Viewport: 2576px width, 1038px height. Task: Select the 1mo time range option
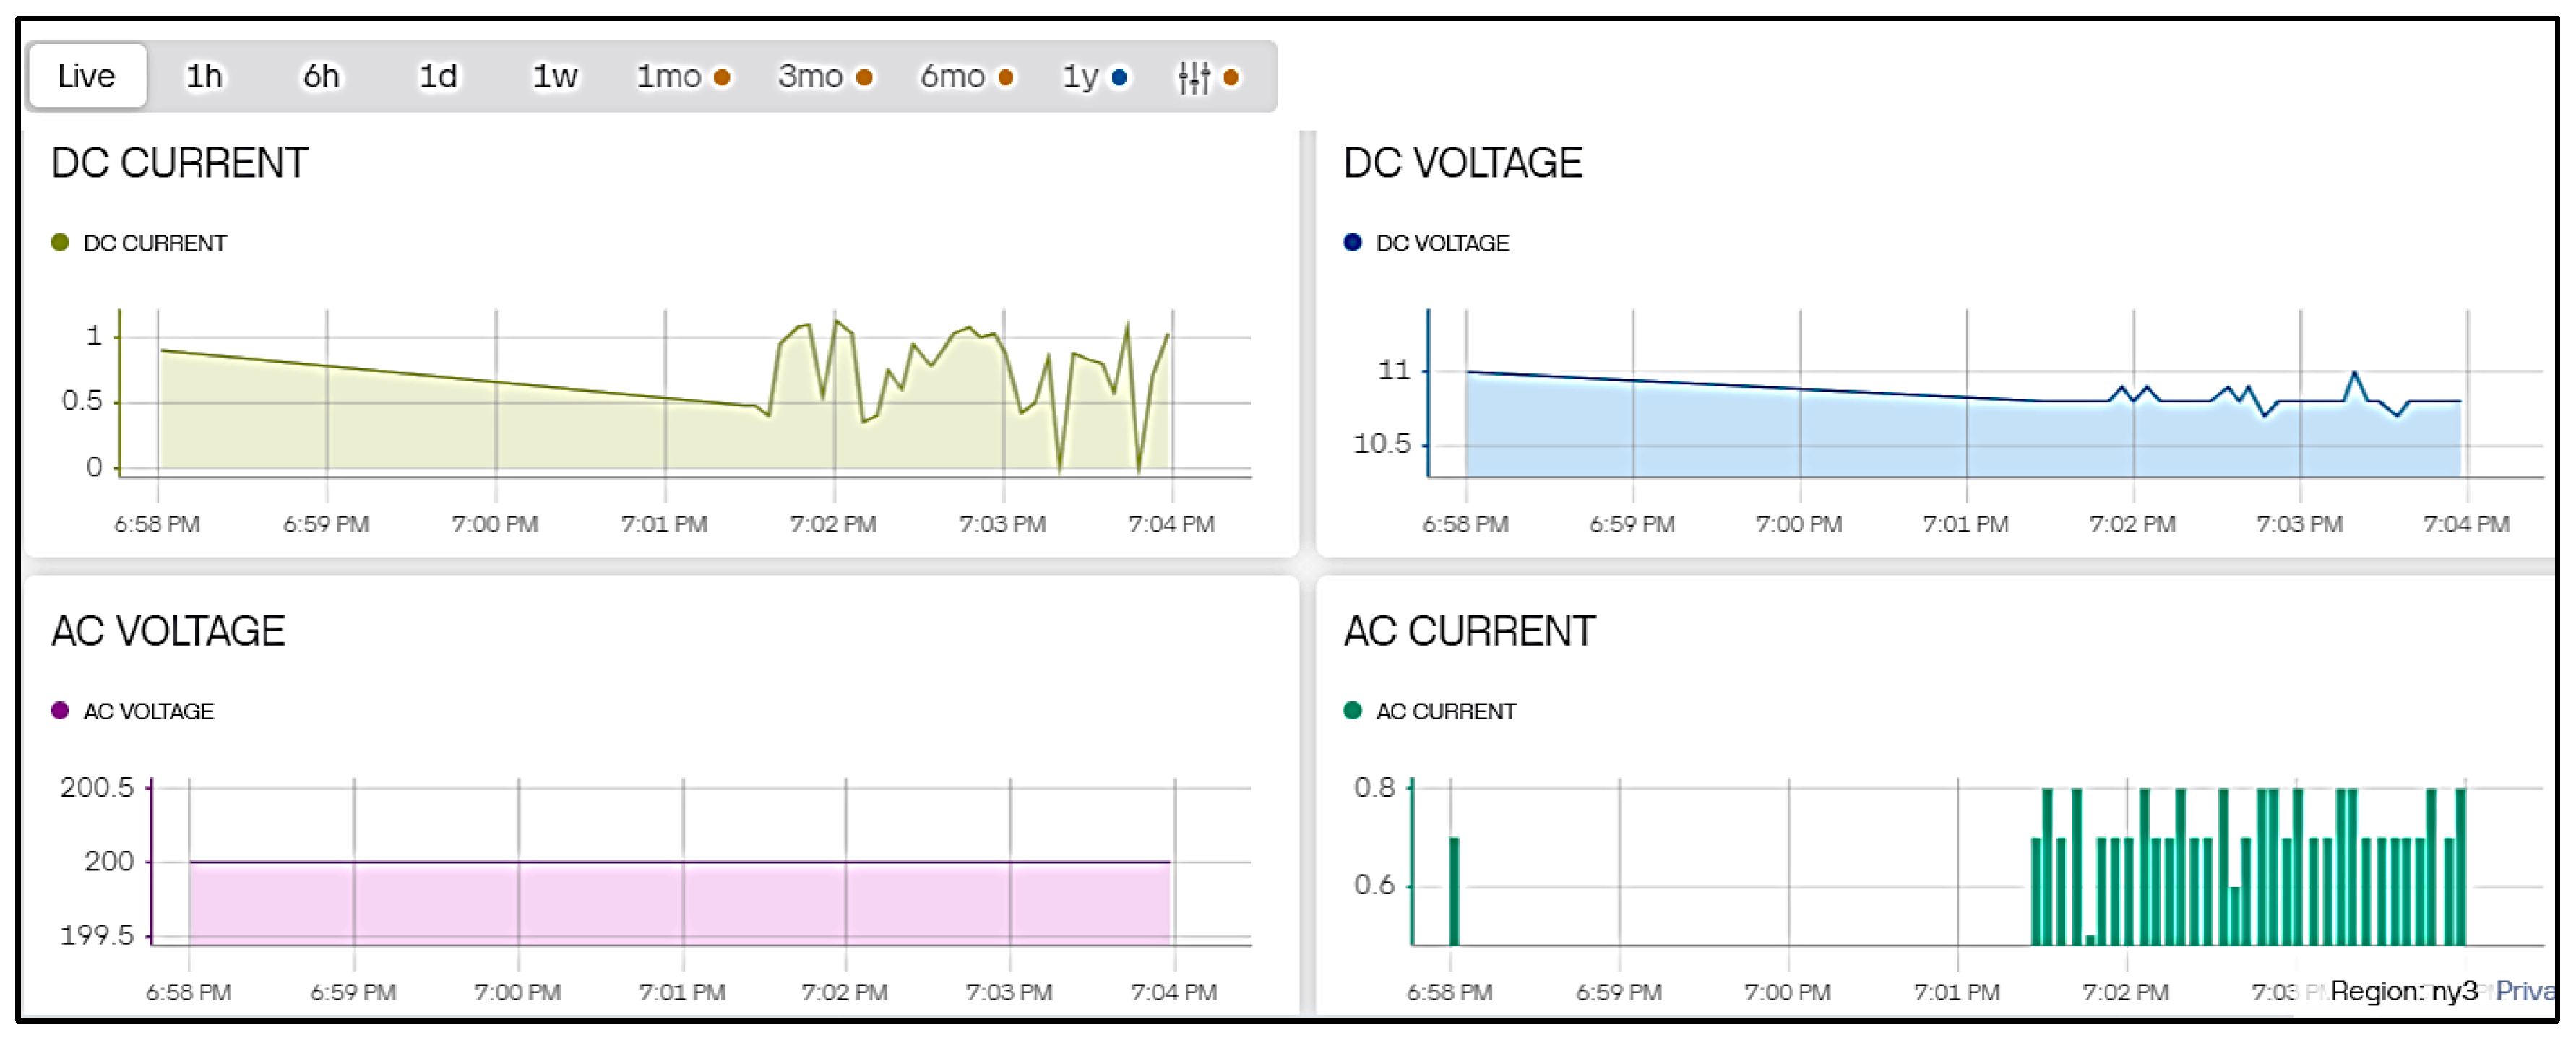click(x=670, y=76)
